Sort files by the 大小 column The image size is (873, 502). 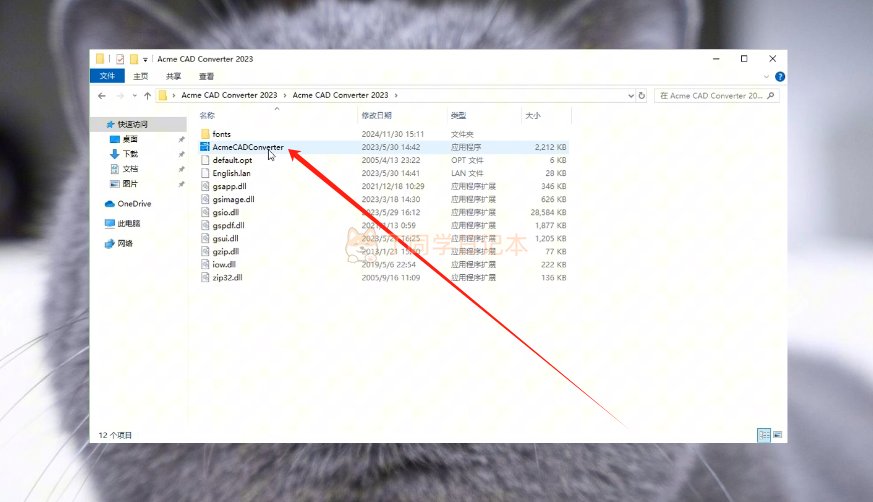[533, 116]
